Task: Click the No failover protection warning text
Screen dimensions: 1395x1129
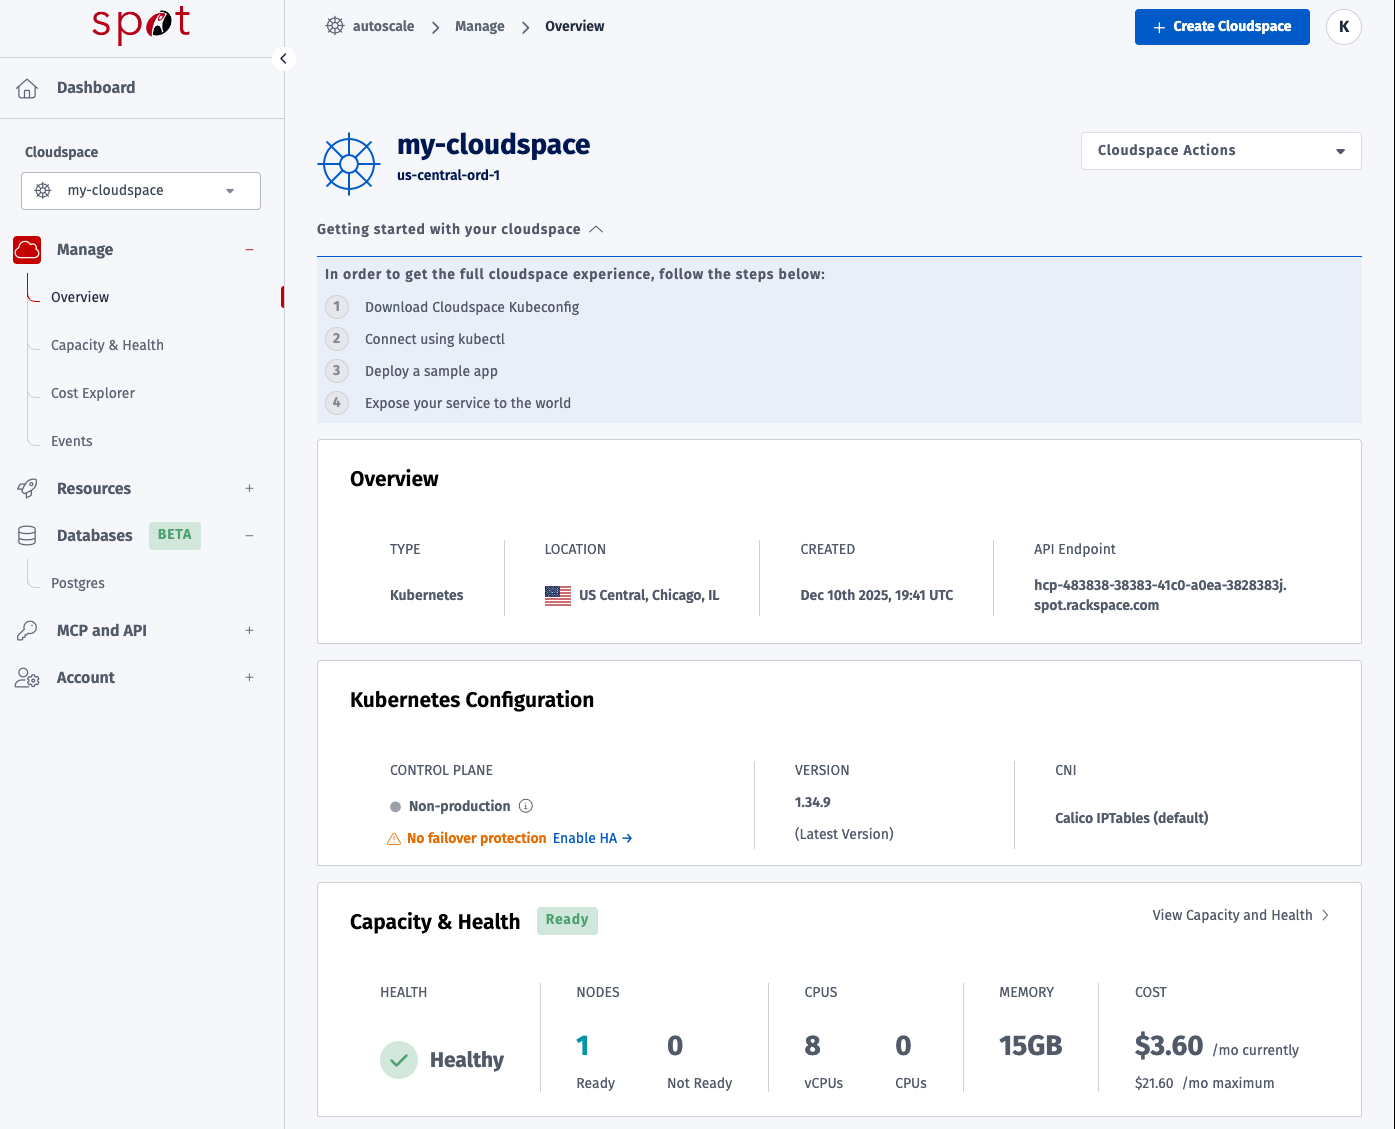Action: coord(477,839)
